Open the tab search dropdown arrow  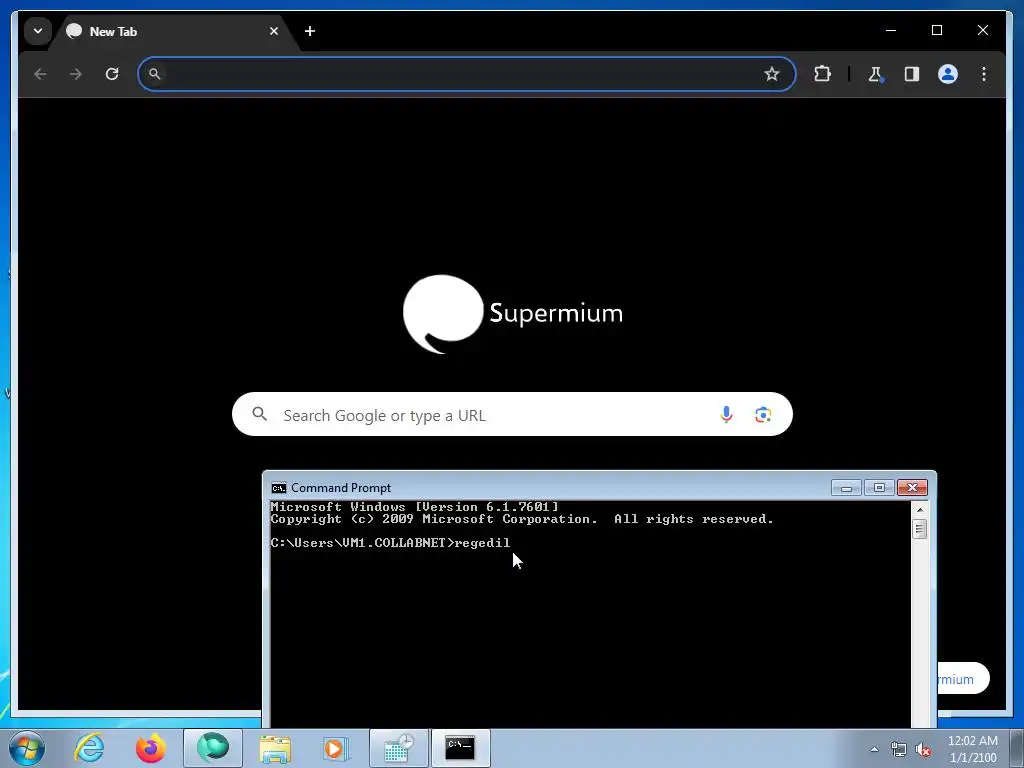click(38, 31)
